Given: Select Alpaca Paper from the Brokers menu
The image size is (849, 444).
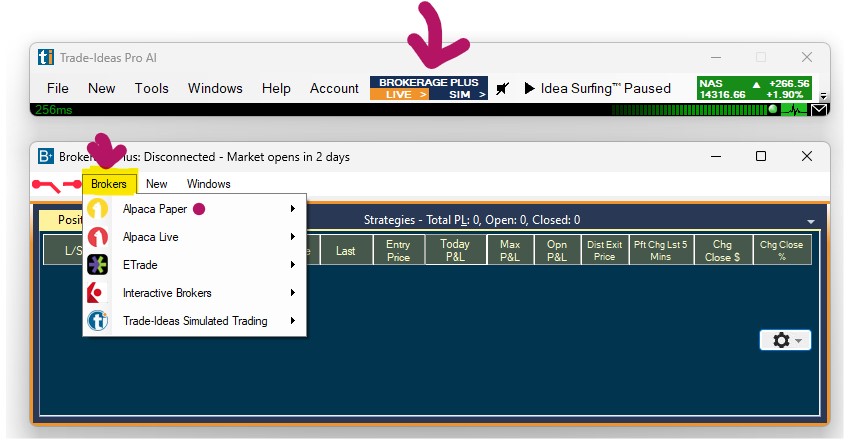Looking at the screenshot, I should (194, 209).
